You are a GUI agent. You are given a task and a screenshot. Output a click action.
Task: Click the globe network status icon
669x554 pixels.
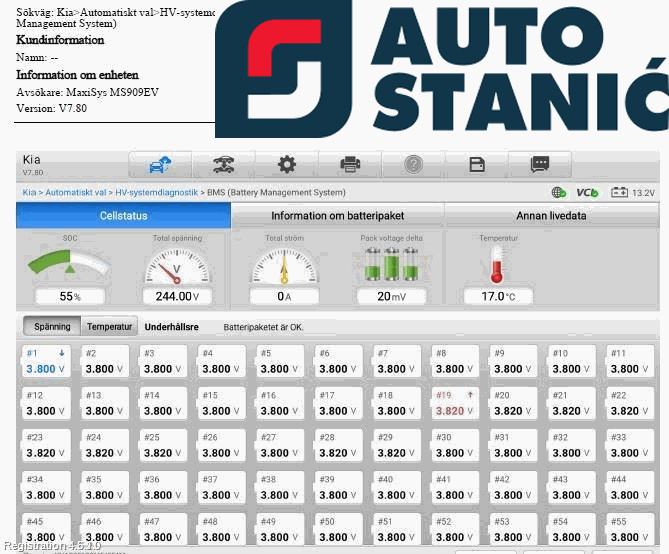pyautogui.click(x=558, y=192)
